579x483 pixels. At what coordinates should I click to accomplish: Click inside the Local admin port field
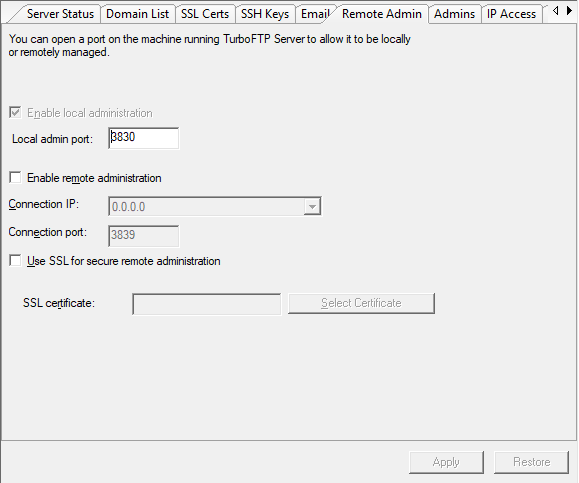pos(144,138)
